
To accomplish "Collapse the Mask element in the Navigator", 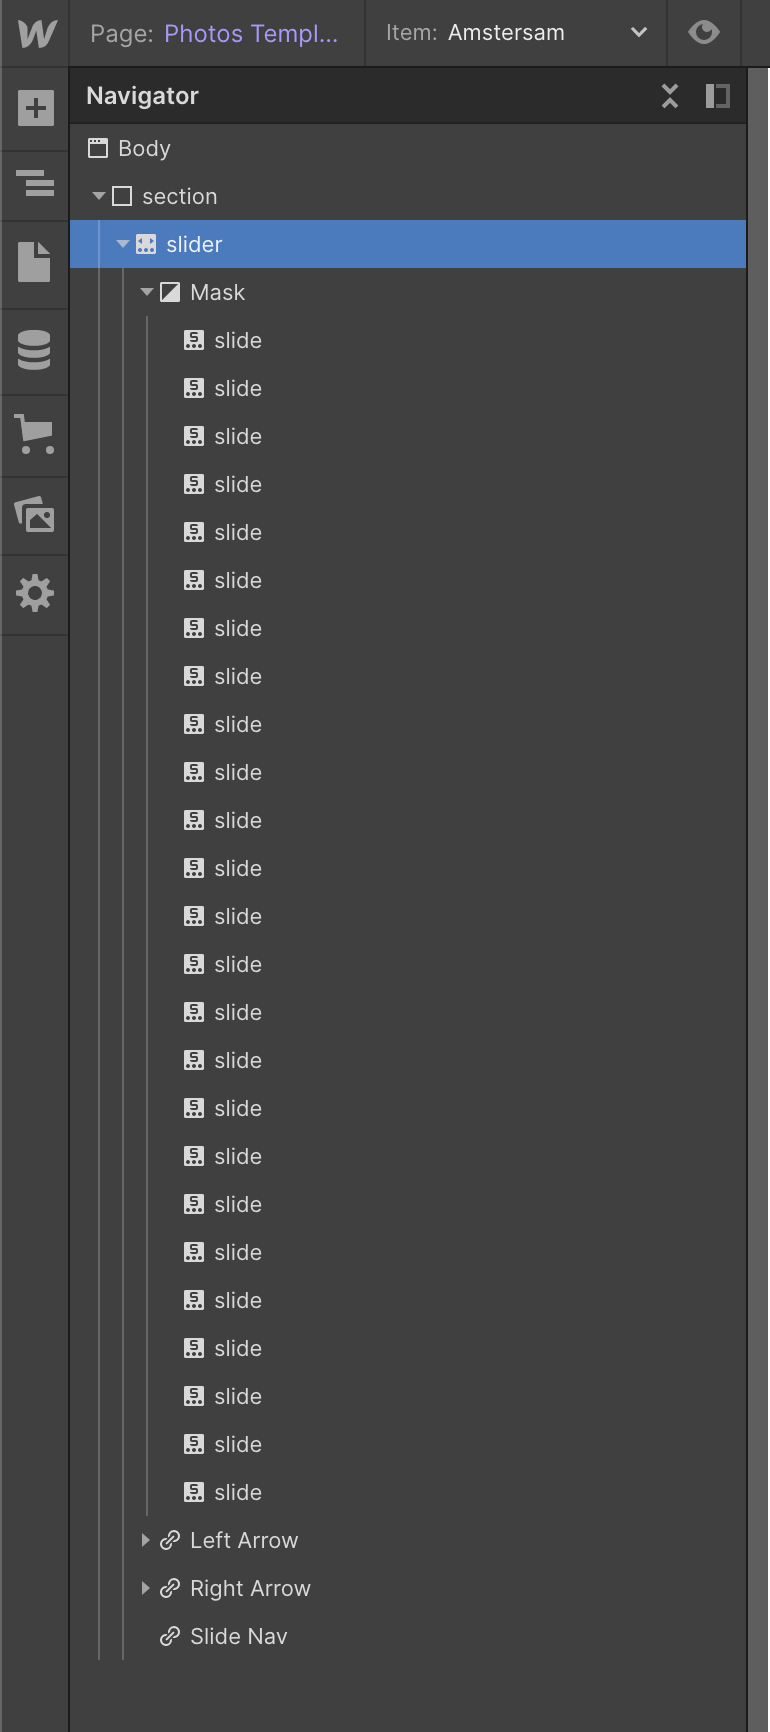I will 146,292.
